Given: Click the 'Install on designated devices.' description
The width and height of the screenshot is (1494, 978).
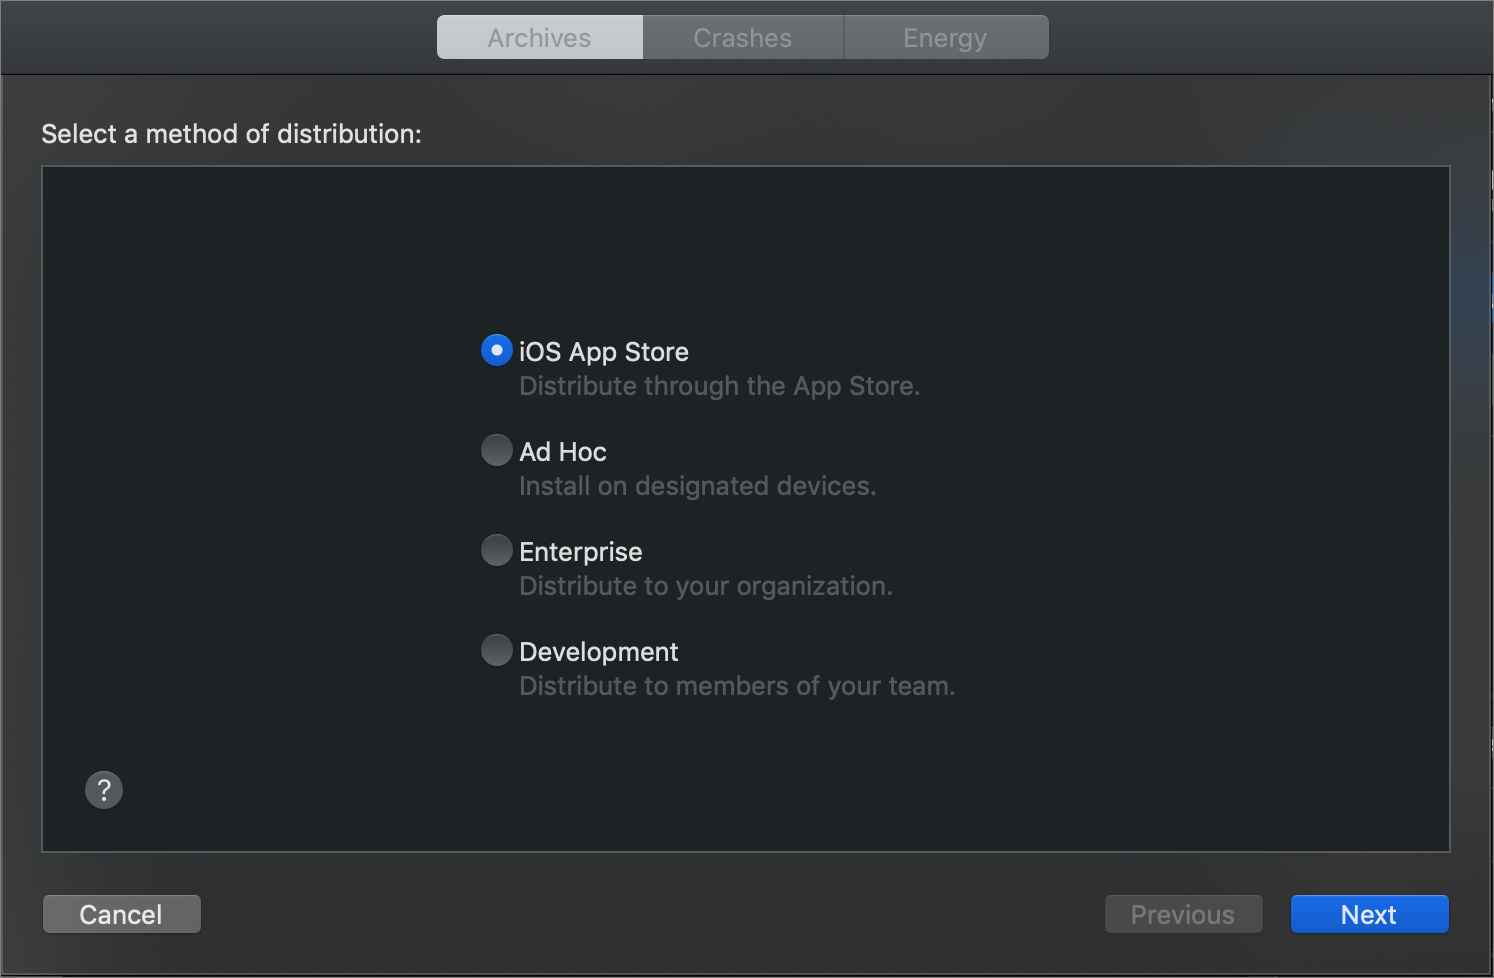Looking at the screenshot, I should (698, 486).
